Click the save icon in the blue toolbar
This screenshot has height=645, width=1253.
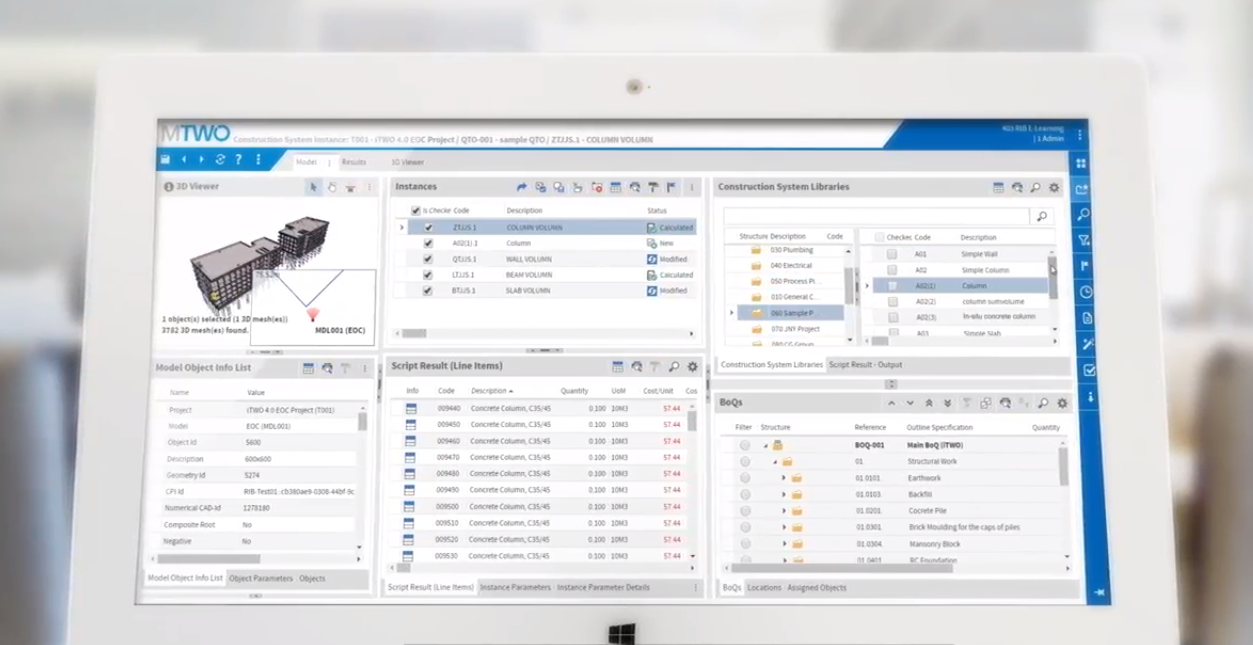pyautogui.click(x=166, y=160)
